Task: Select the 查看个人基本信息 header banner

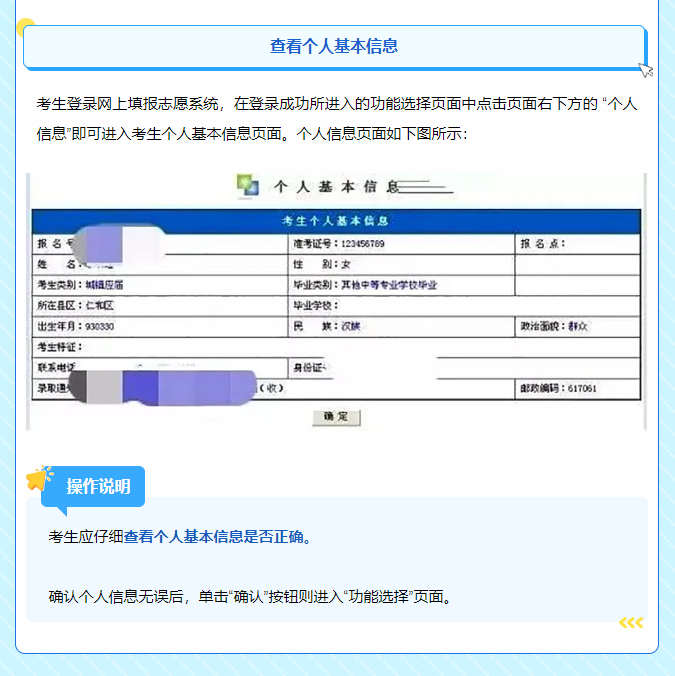Action: pyautogui.click(x=334, y=46)
